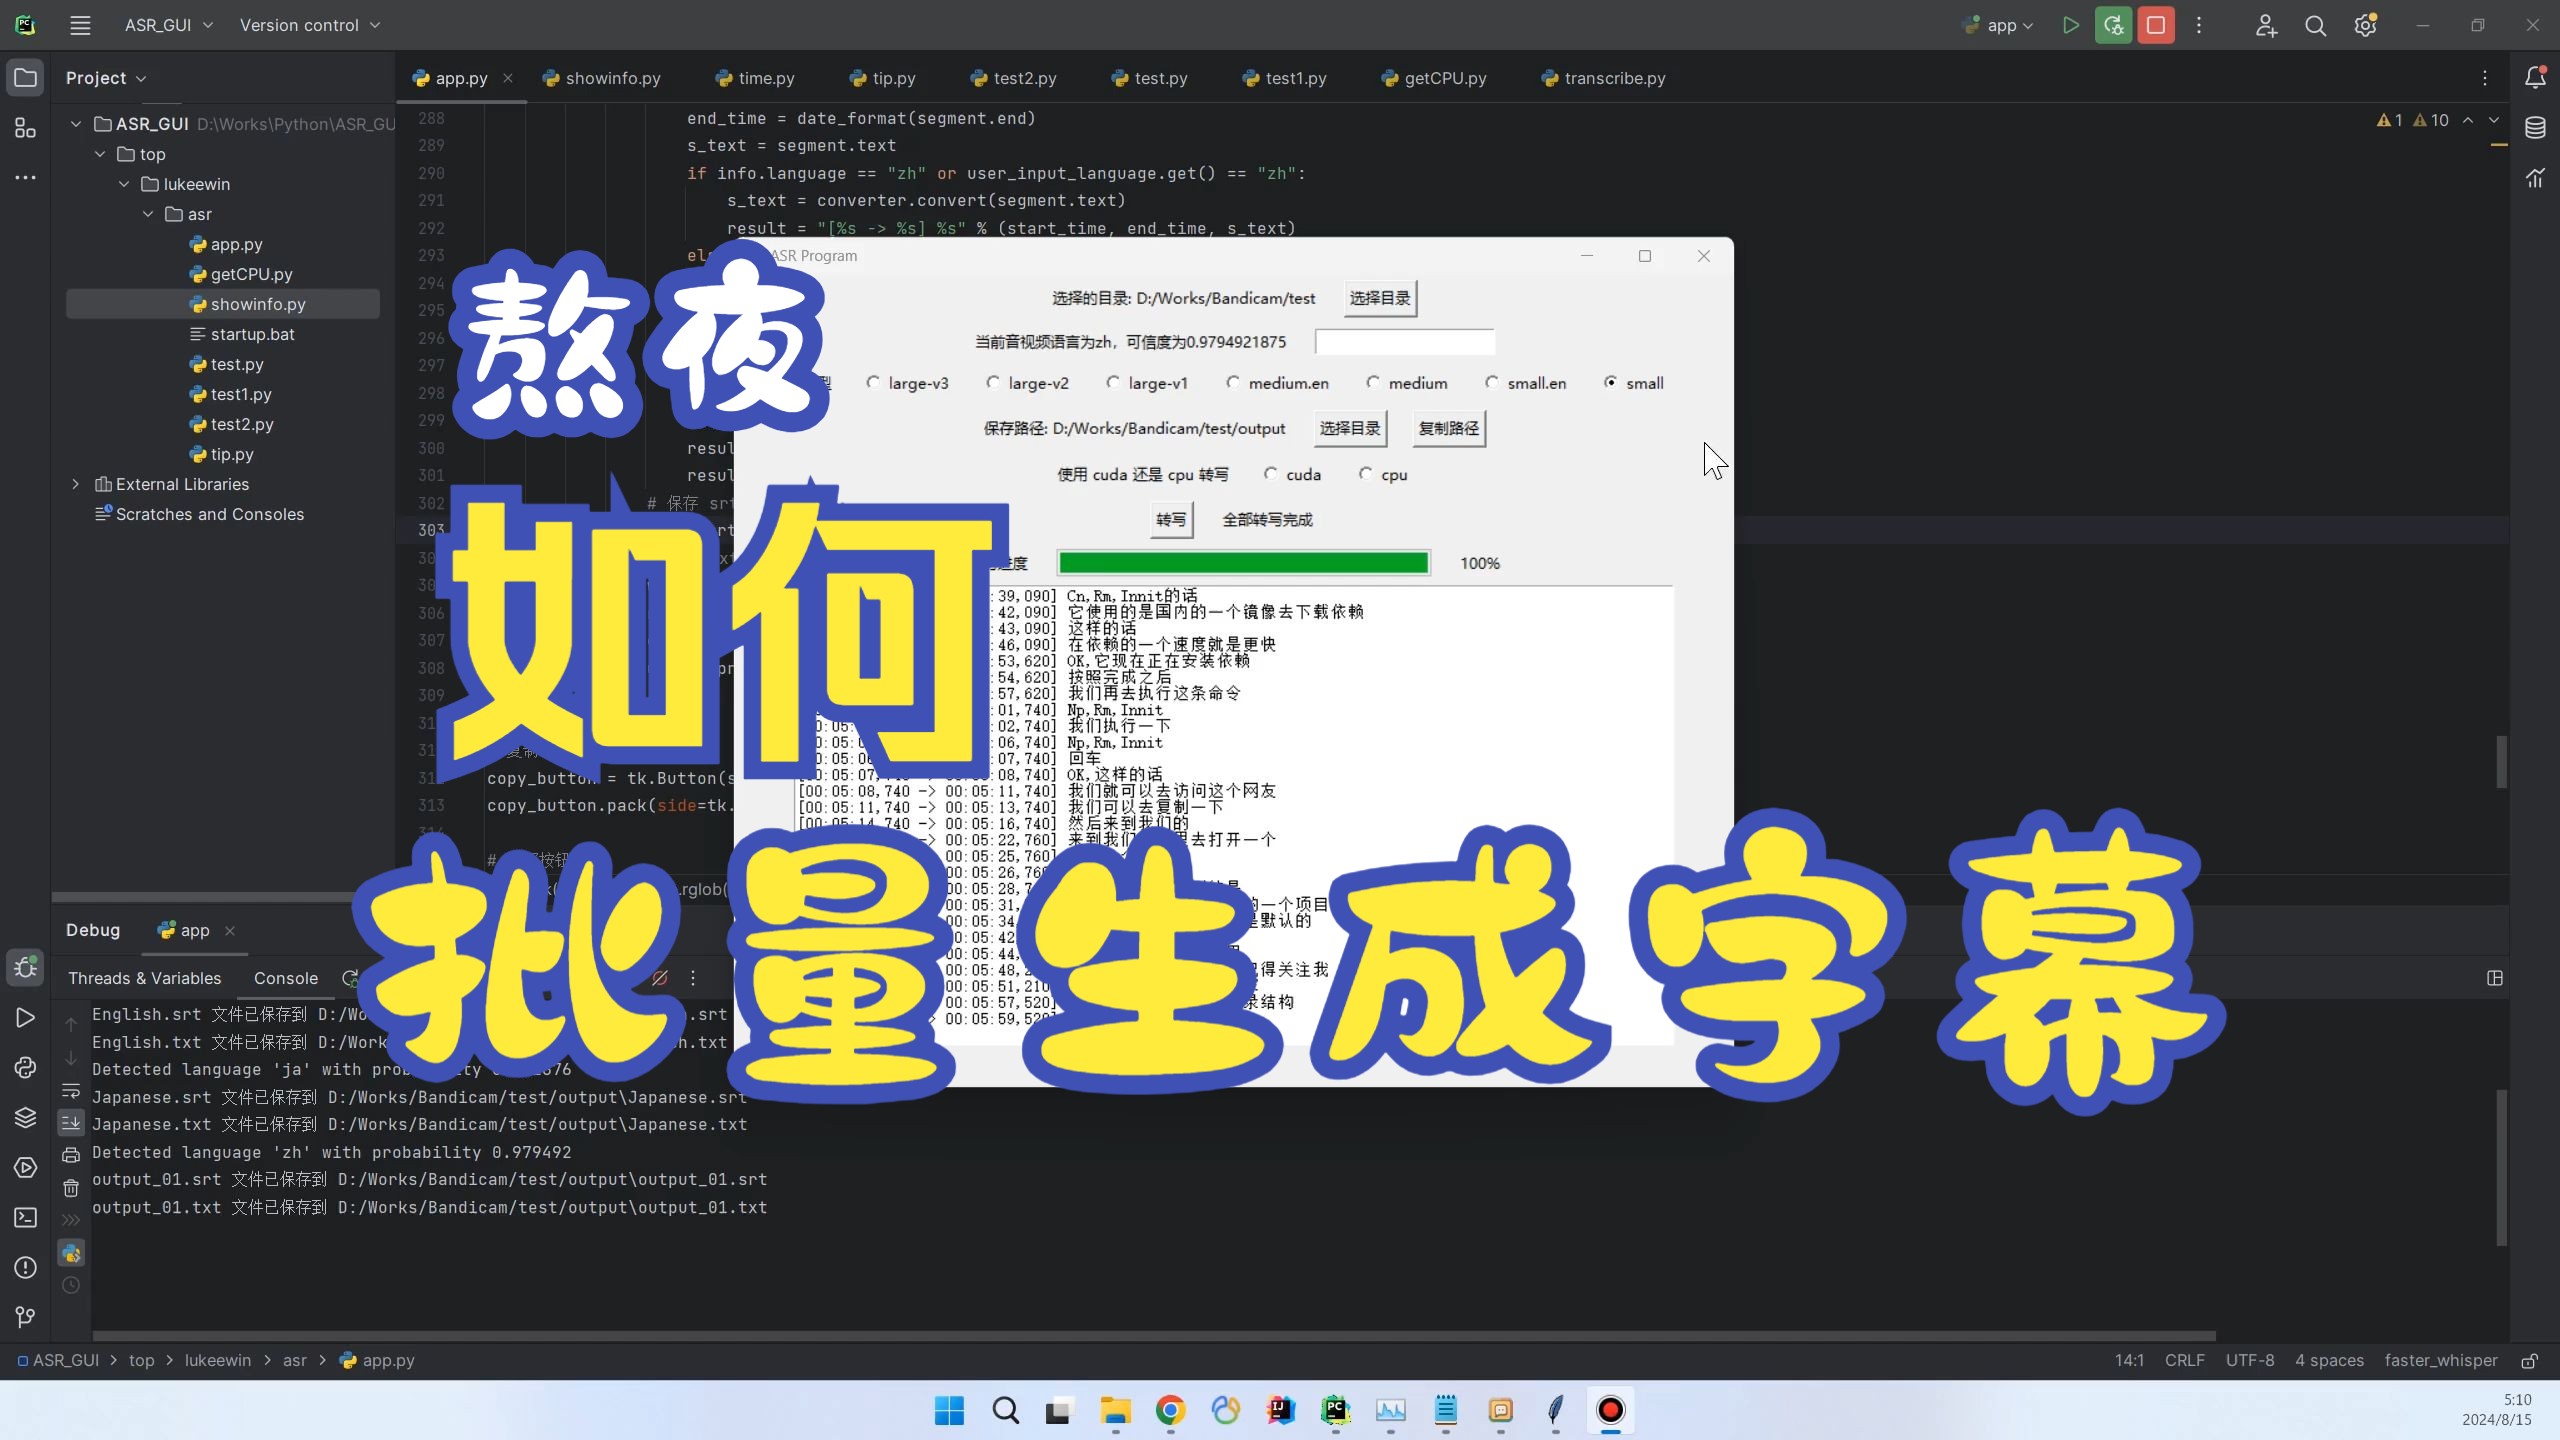
Task: Switch to the transcribe.py editor tab
Action: pos(1604,78)
